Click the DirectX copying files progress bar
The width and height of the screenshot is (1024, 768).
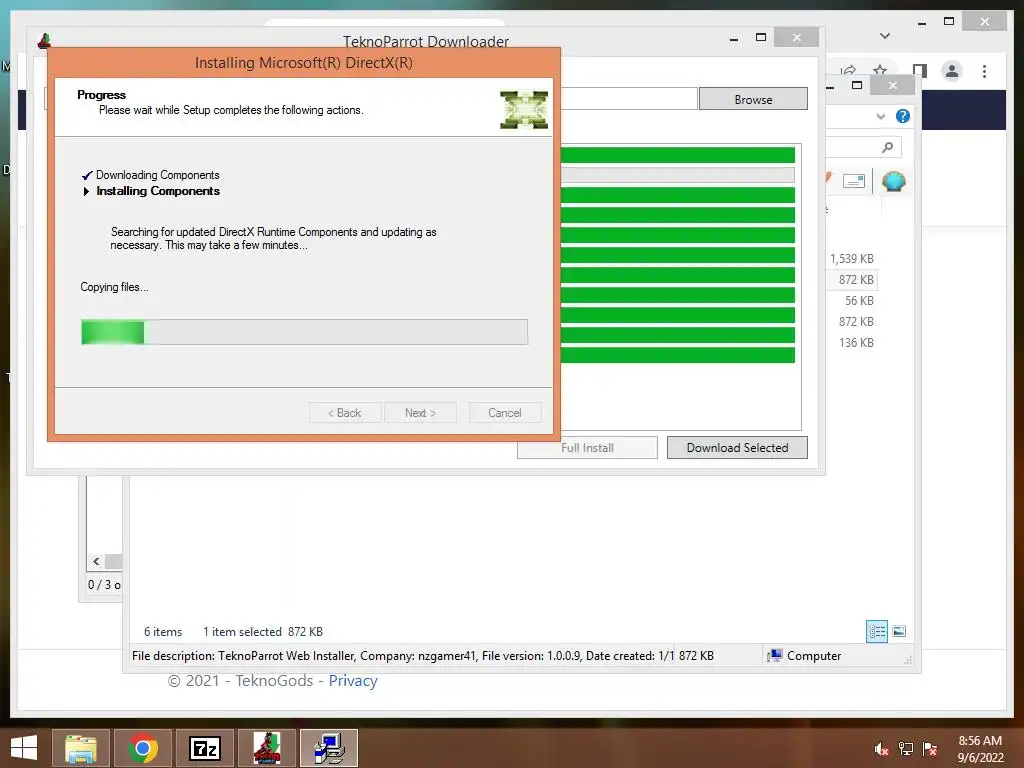coord(304,332)
